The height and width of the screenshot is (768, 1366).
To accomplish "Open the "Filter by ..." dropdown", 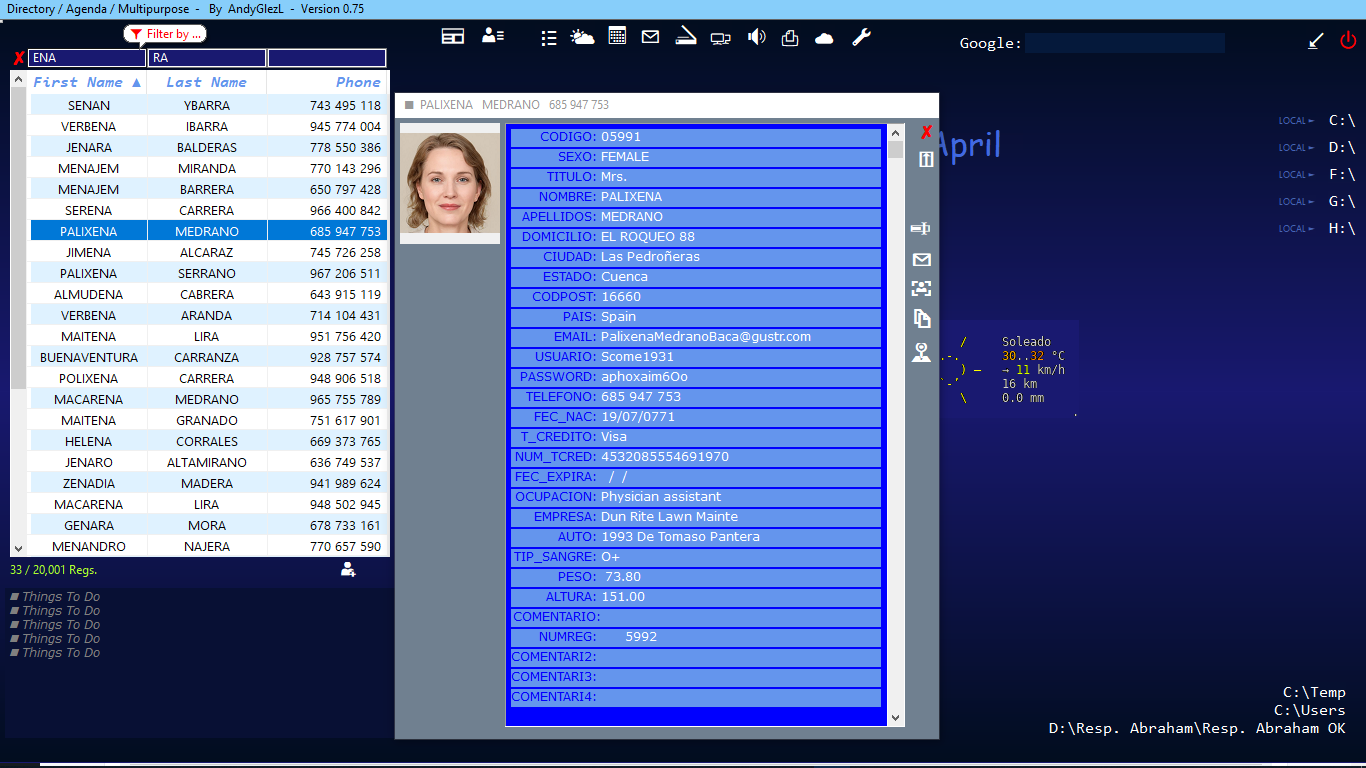I will click(166, 34).
